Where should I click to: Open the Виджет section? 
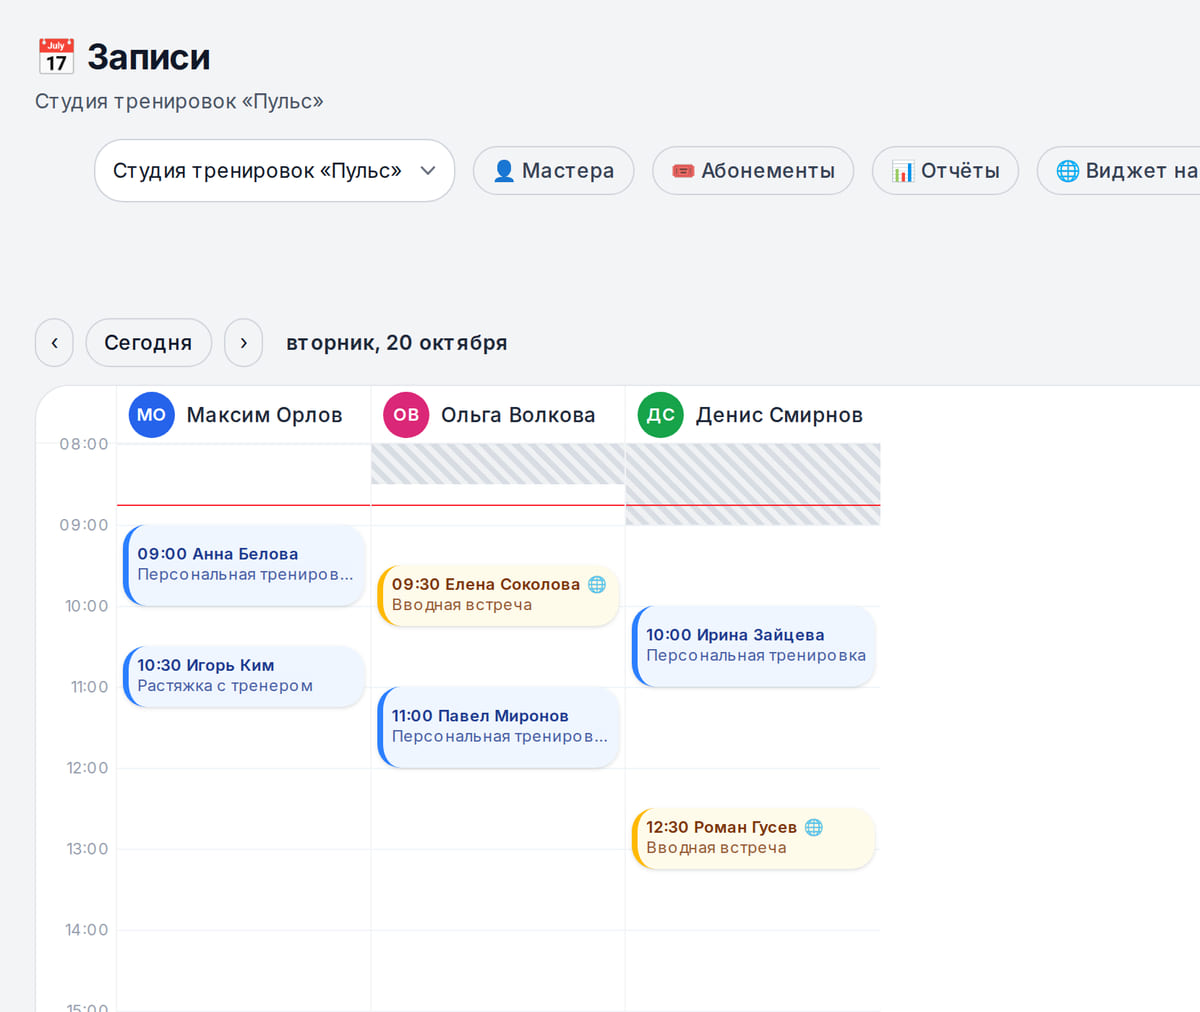pyautogui.click(x=1119, y=171)
